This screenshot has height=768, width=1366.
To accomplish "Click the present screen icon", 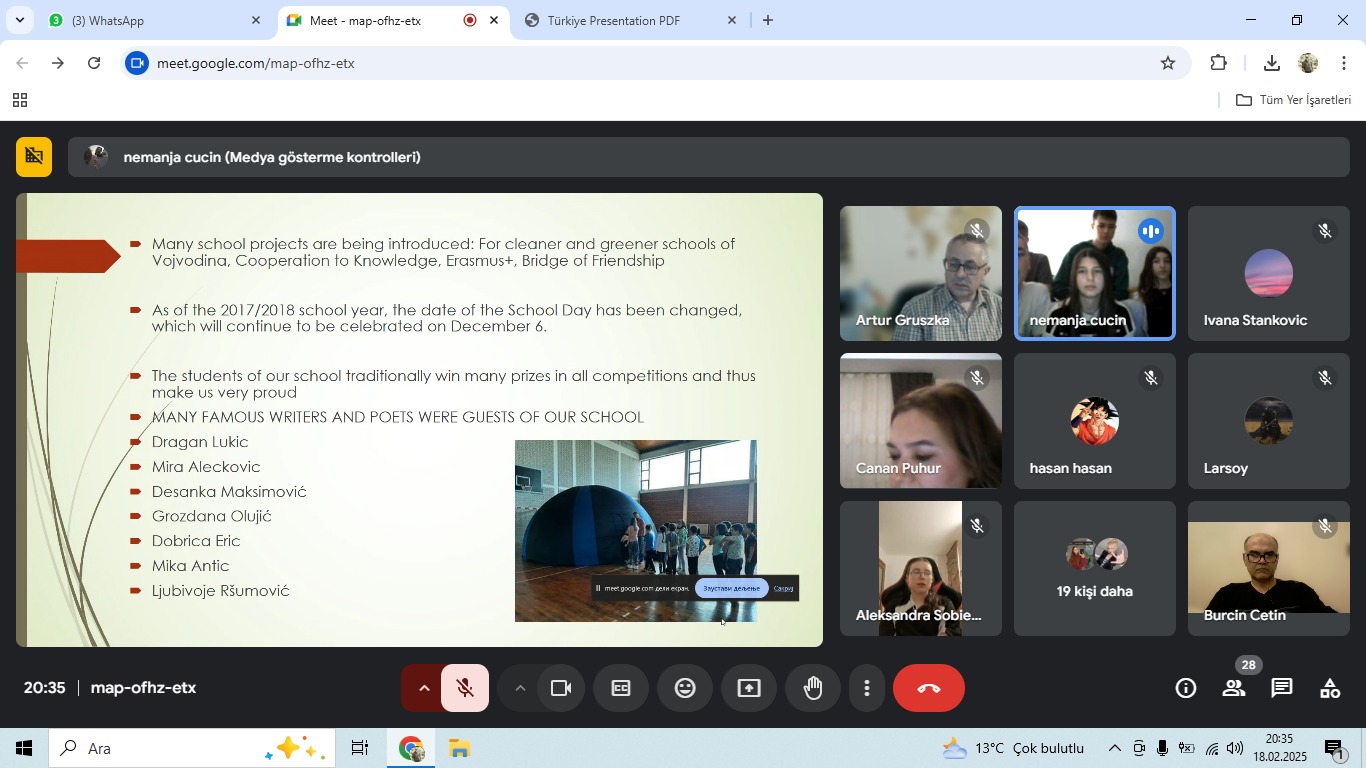I will (749, 688).
